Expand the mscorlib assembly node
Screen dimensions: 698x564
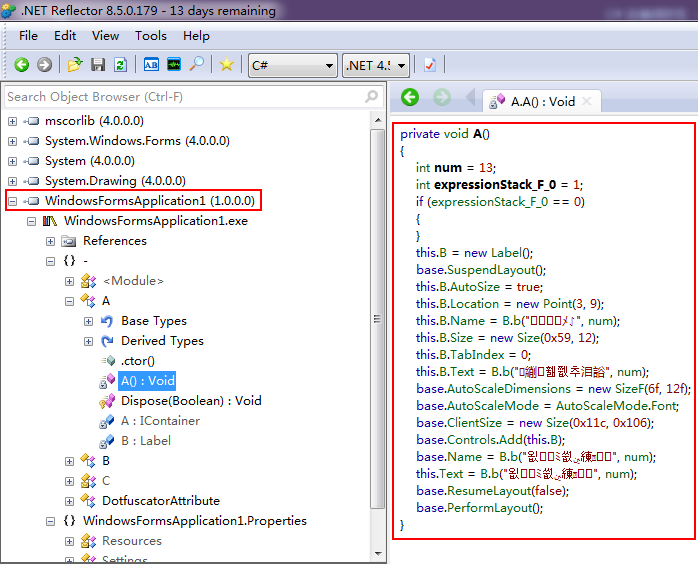tap(12, 121)
